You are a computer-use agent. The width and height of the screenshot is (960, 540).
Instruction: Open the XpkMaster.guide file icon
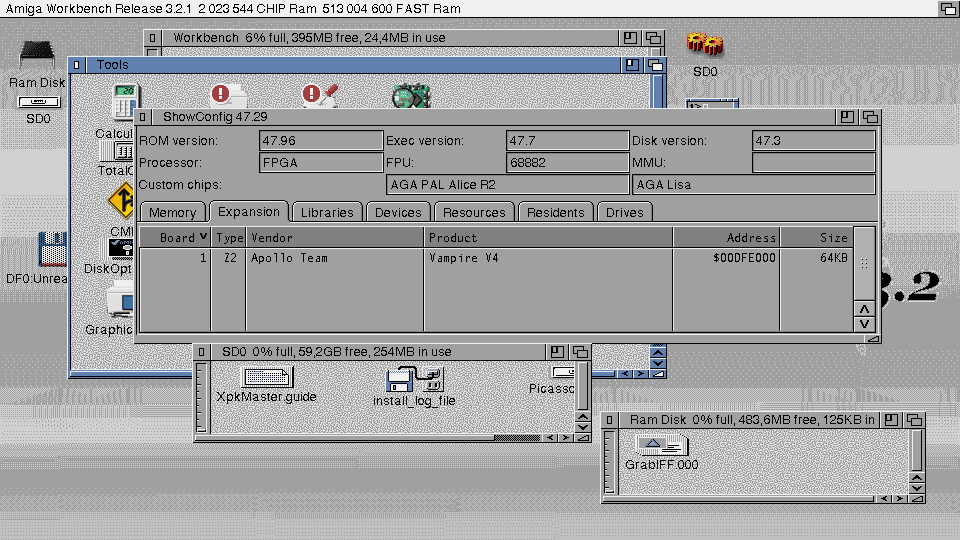(x=267, y=378)
